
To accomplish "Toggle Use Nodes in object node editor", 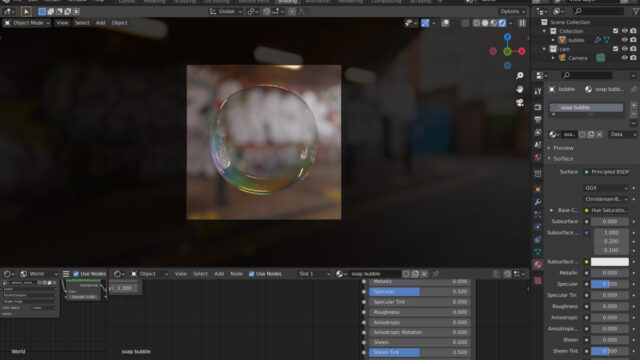I will [x=251, y=274].
